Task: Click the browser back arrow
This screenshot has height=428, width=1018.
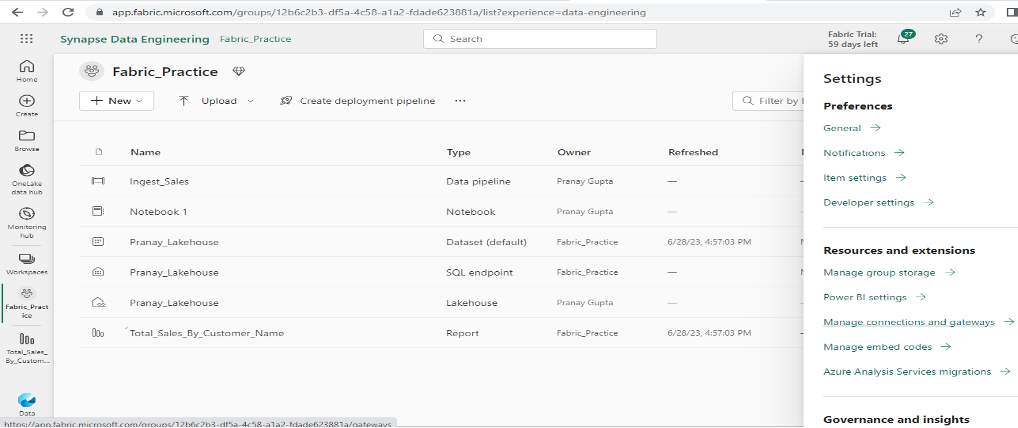Action: pos(17,12)
